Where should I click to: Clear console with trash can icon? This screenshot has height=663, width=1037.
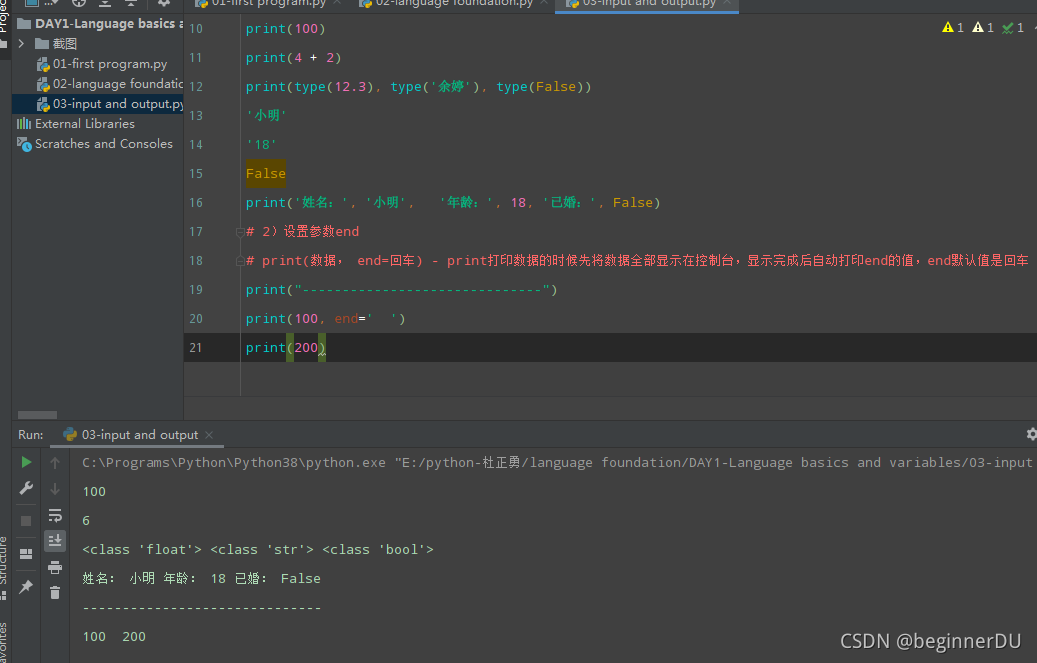pos(55,593)
